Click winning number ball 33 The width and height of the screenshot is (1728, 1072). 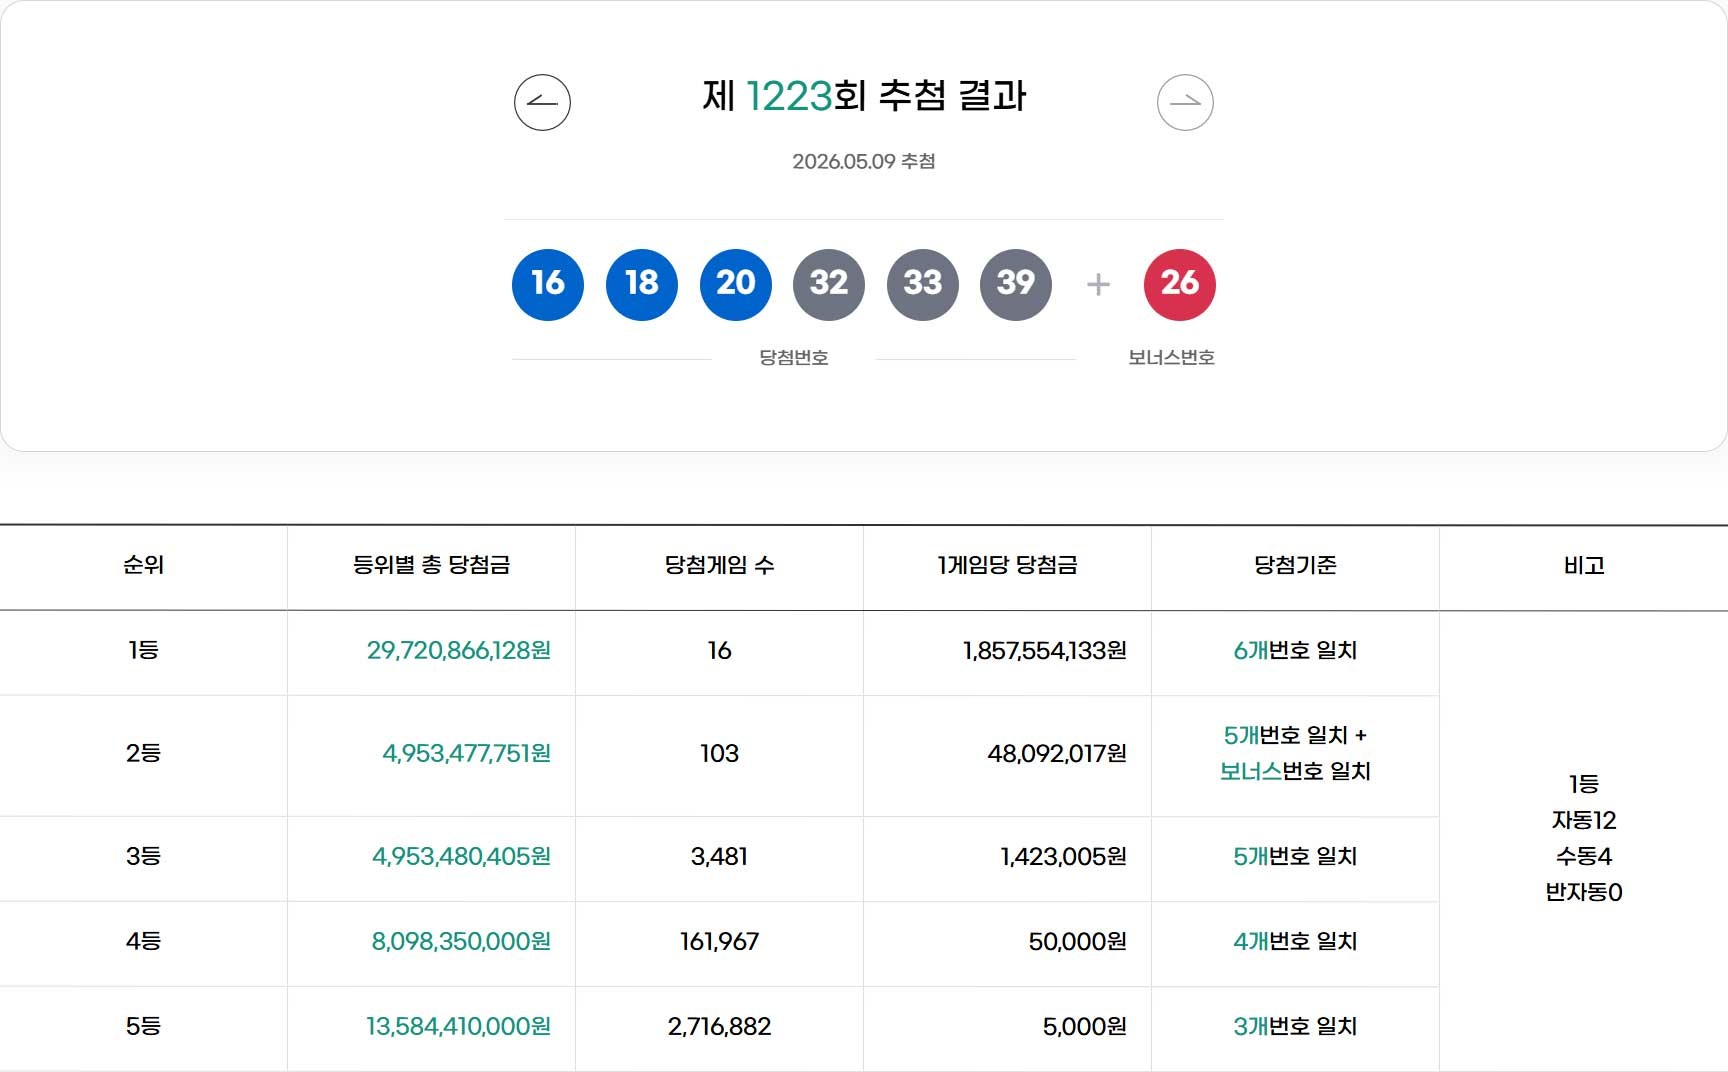tap(923, 285)
